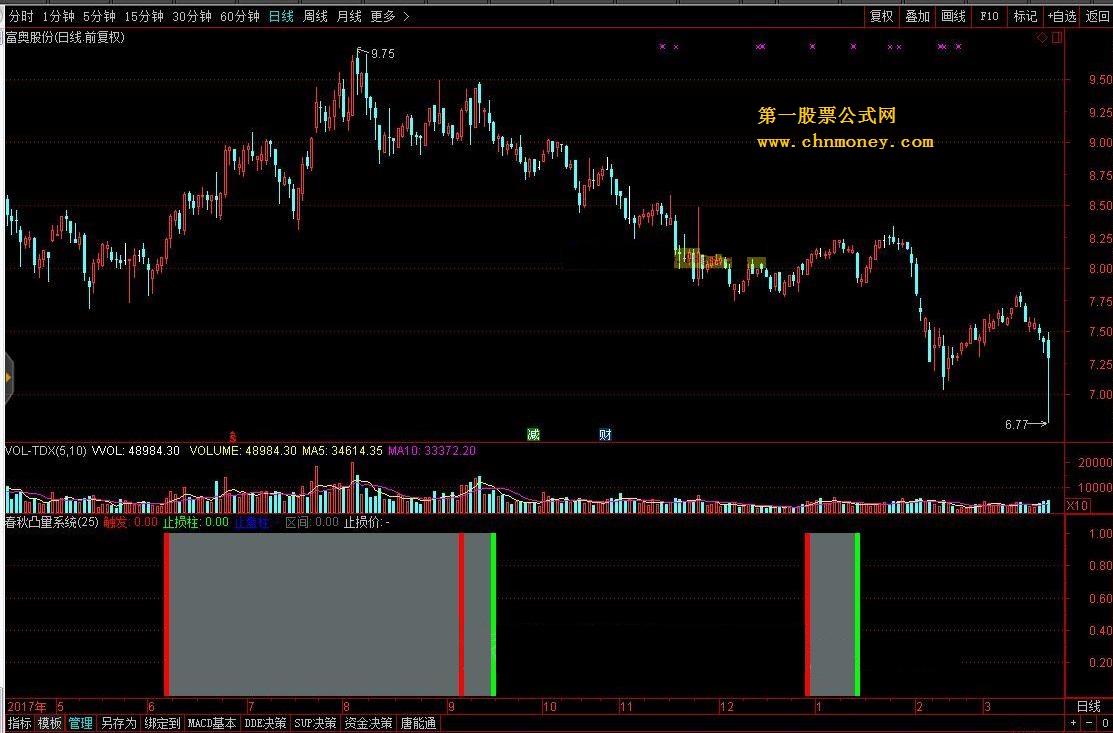Click 另存为 save-as option
Viewport: 1113px width, 733px height.
click(118, 723)
